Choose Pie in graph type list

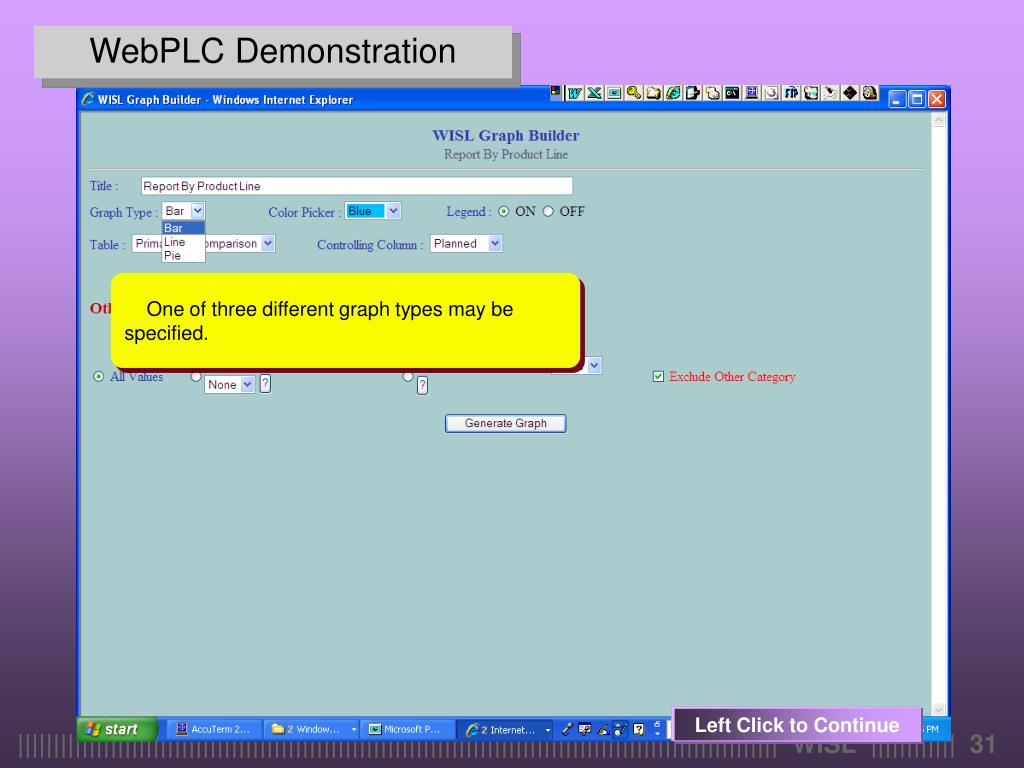tap(184, 255)
